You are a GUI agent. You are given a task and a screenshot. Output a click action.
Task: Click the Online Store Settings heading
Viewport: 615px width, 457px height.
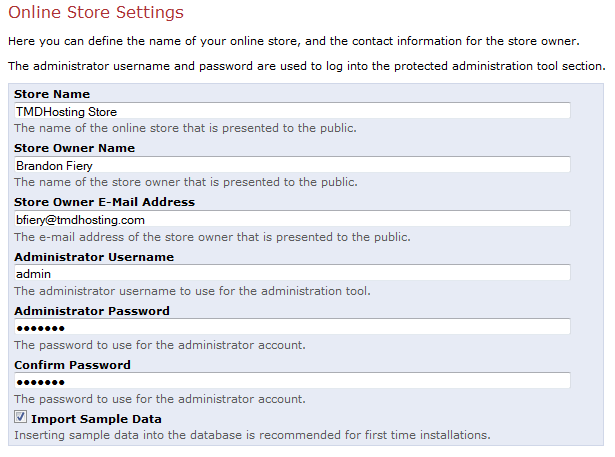pos(96,14)
